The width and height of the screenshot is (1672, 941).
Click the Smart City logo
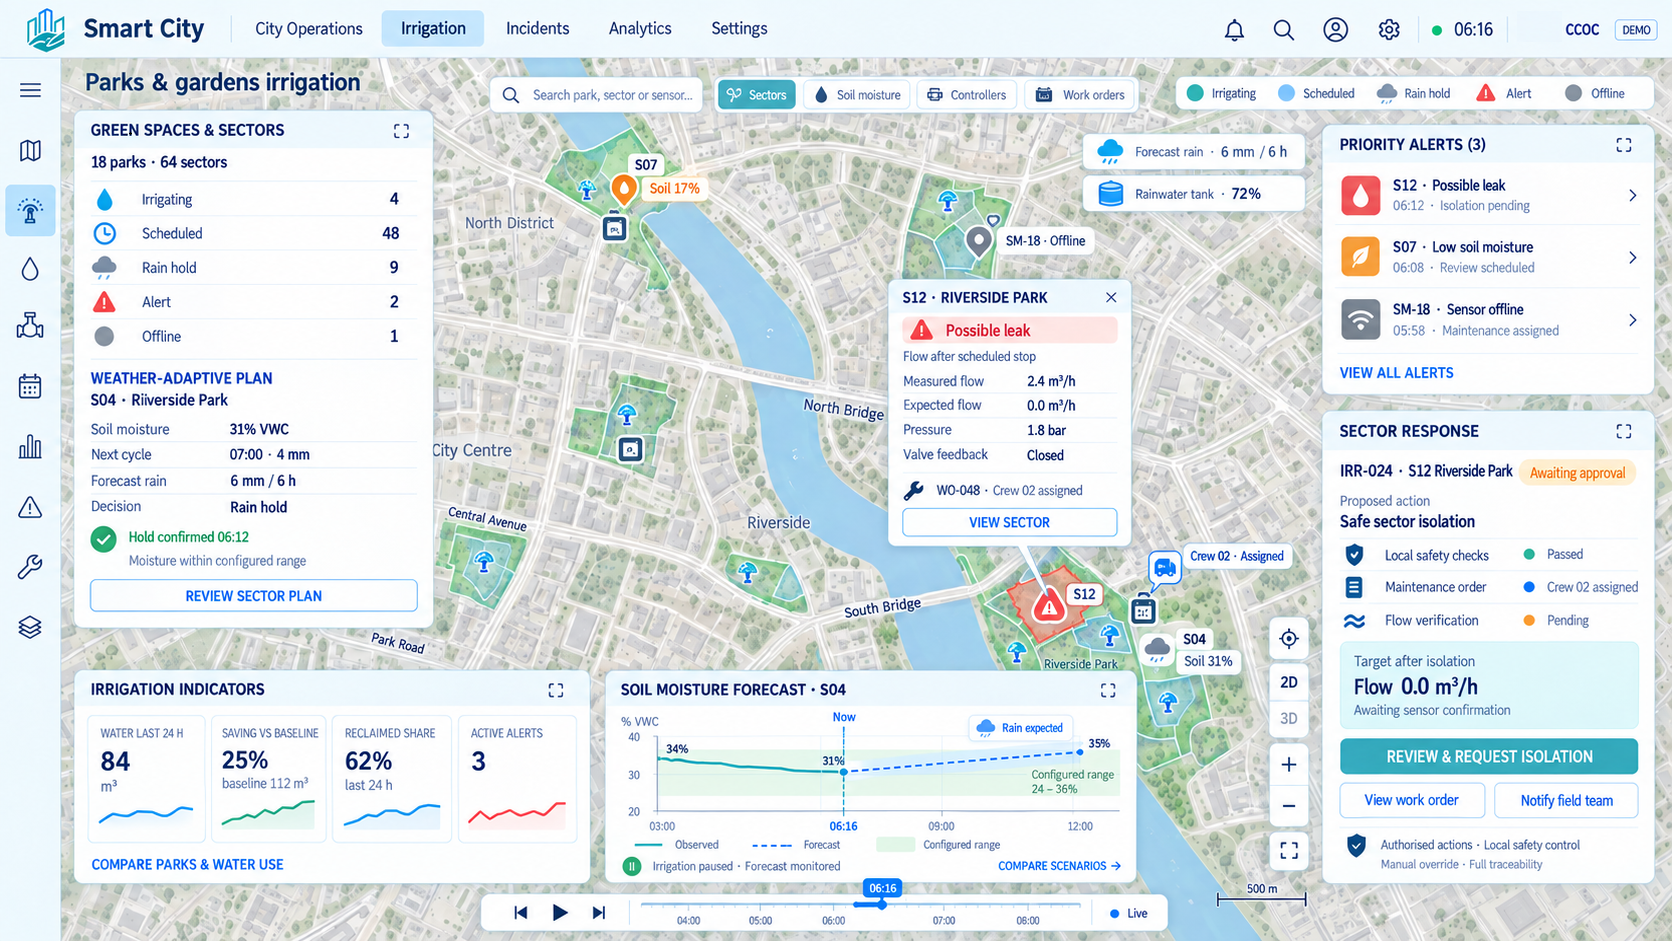point(46,29)
